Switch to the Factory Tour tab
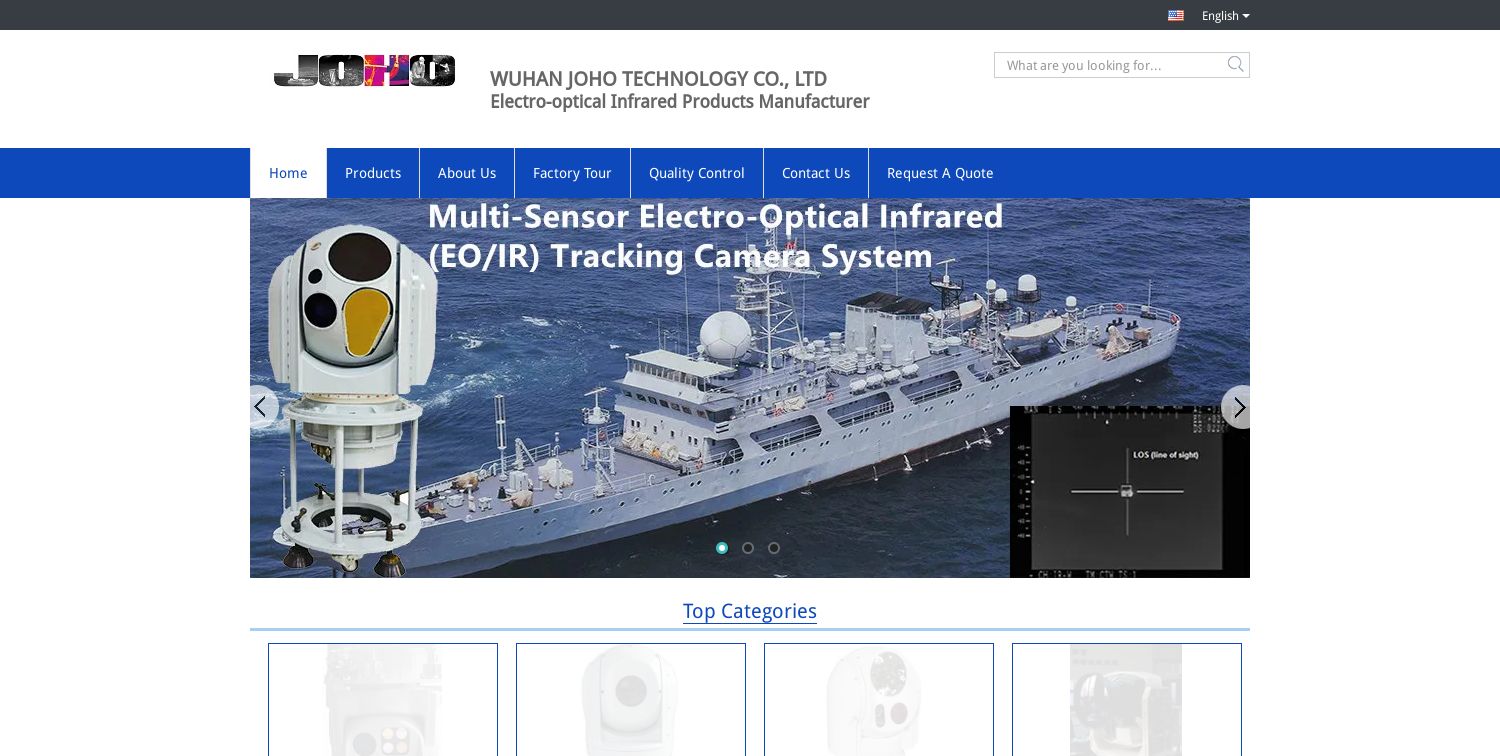Image resolution: width=1500 pixels, height=756 pixels. point(572,173)
